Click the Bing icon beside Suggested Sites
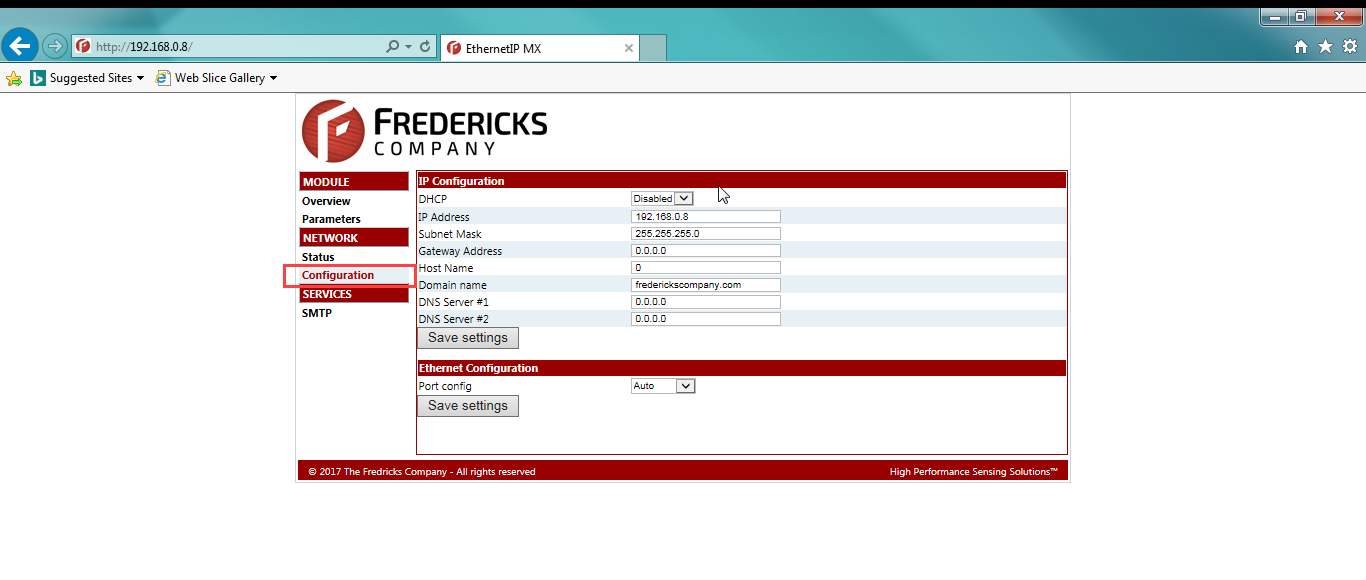The width and height of the screenshot is (1366, 580). [37, 78]
